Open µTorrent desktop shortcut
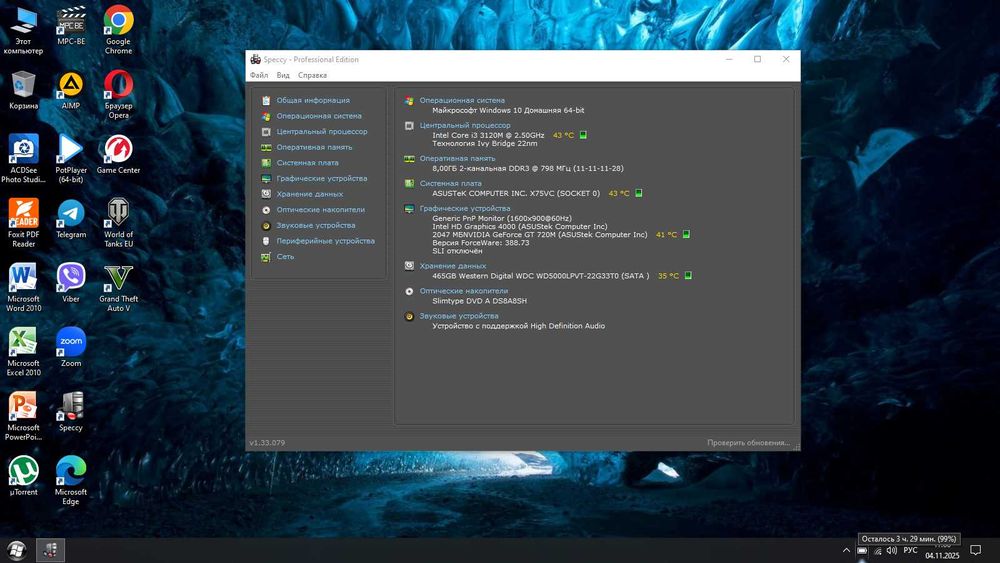 24,476
